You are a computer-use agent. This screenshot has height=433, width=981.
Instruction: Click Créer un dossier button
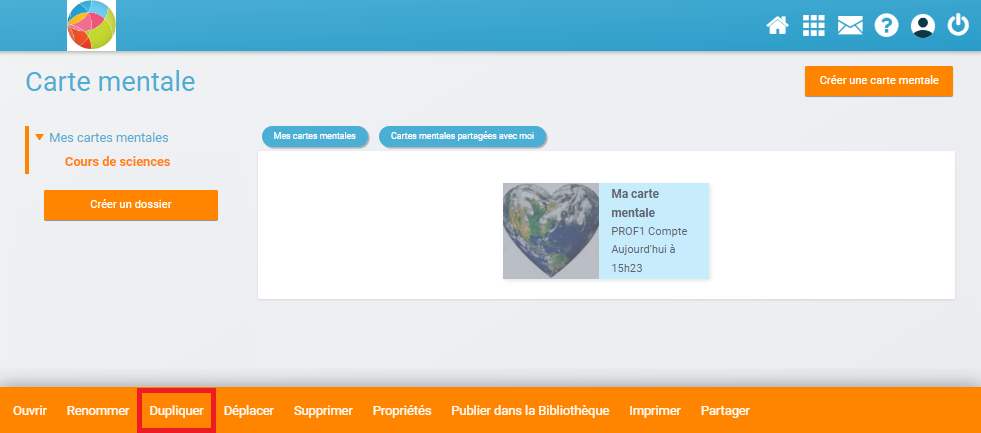tap(131, 205)
